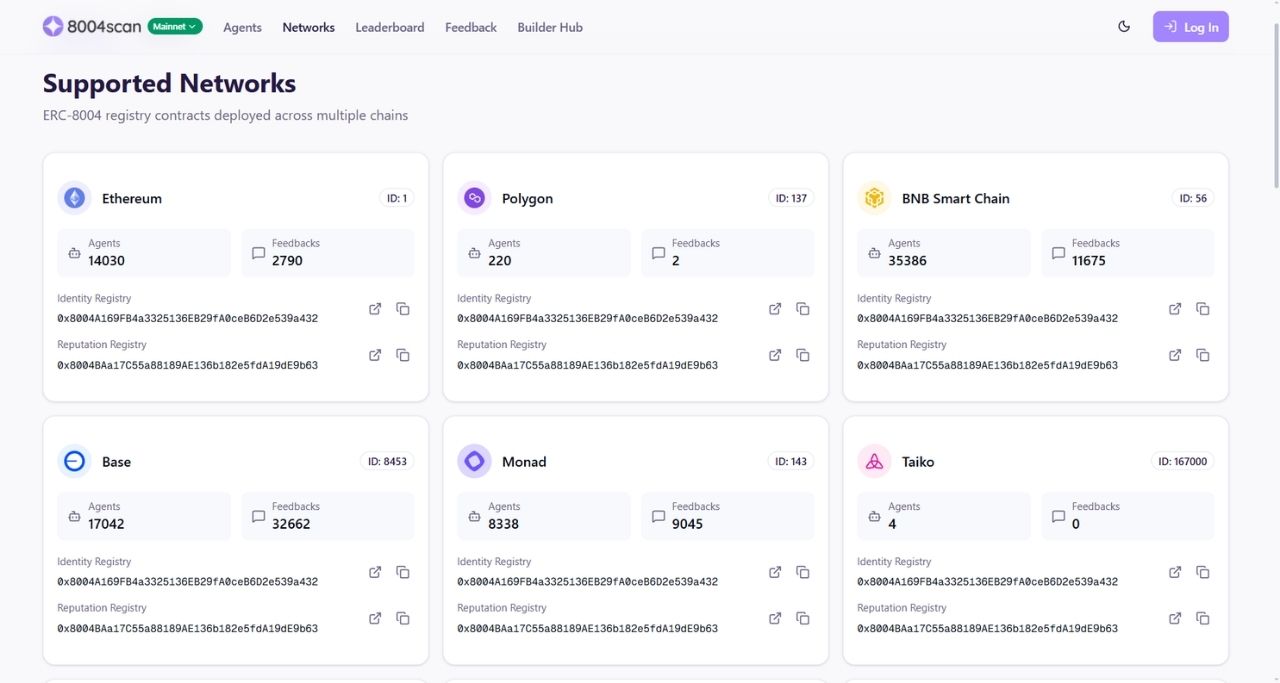
Task: Click the 8004scan logo
Action: point(92,27)
